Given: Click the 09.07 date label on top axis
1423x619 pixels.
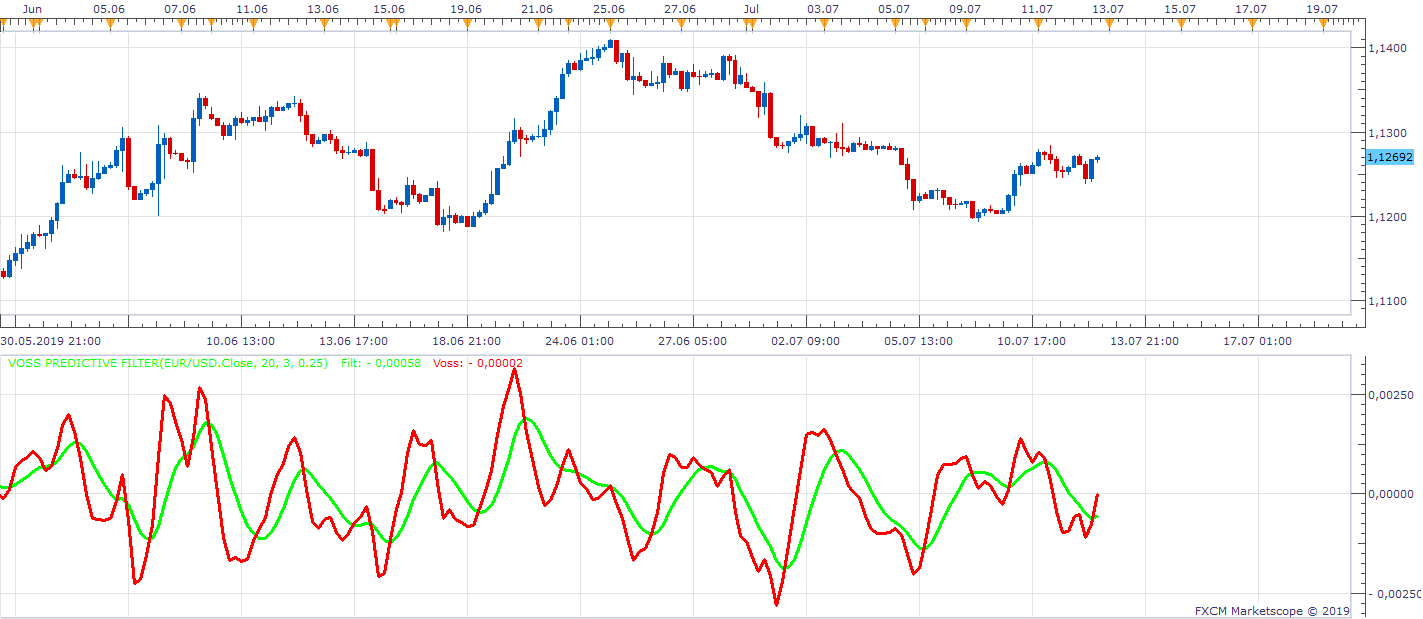Looking at the screenshot, I should click(x=964, y=8).
